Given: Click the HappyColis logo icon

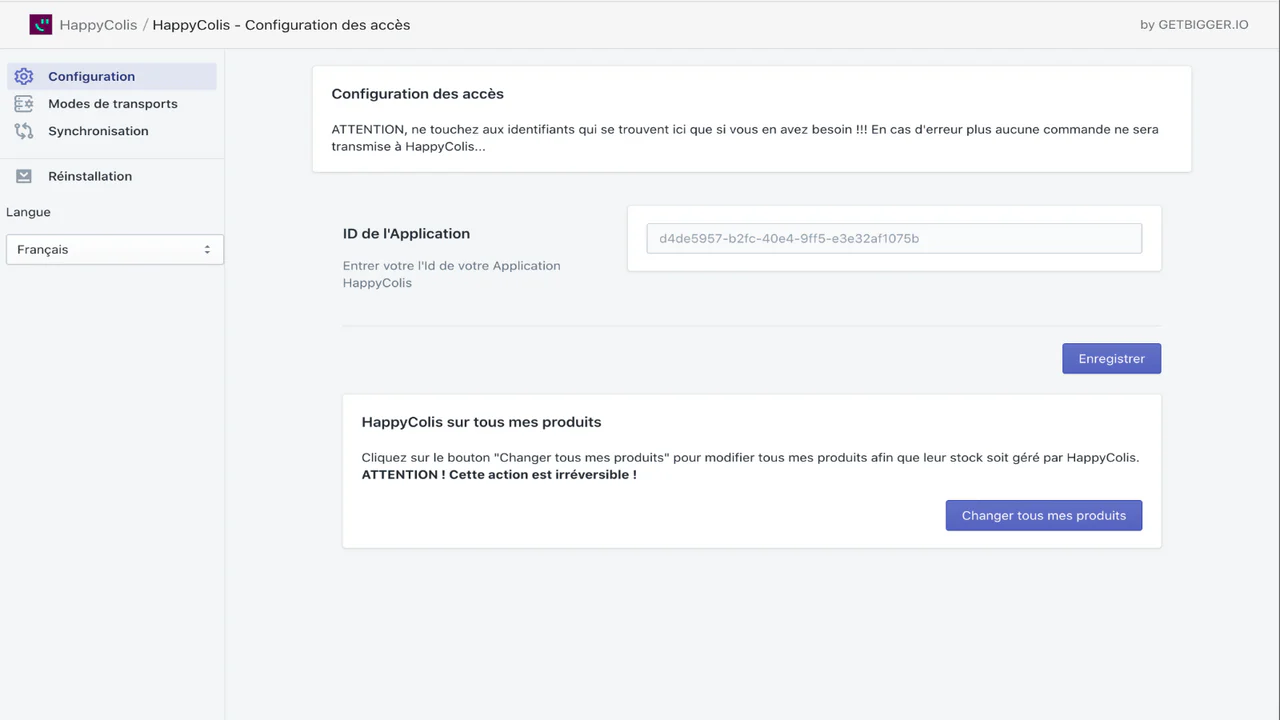Looking at the screenshot, I should coord(40,25).
